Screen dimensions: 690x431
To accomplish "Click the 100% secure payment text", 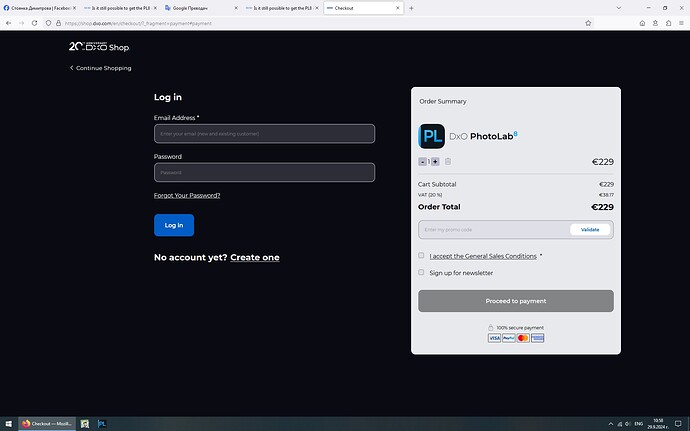I will coord(520,328).
